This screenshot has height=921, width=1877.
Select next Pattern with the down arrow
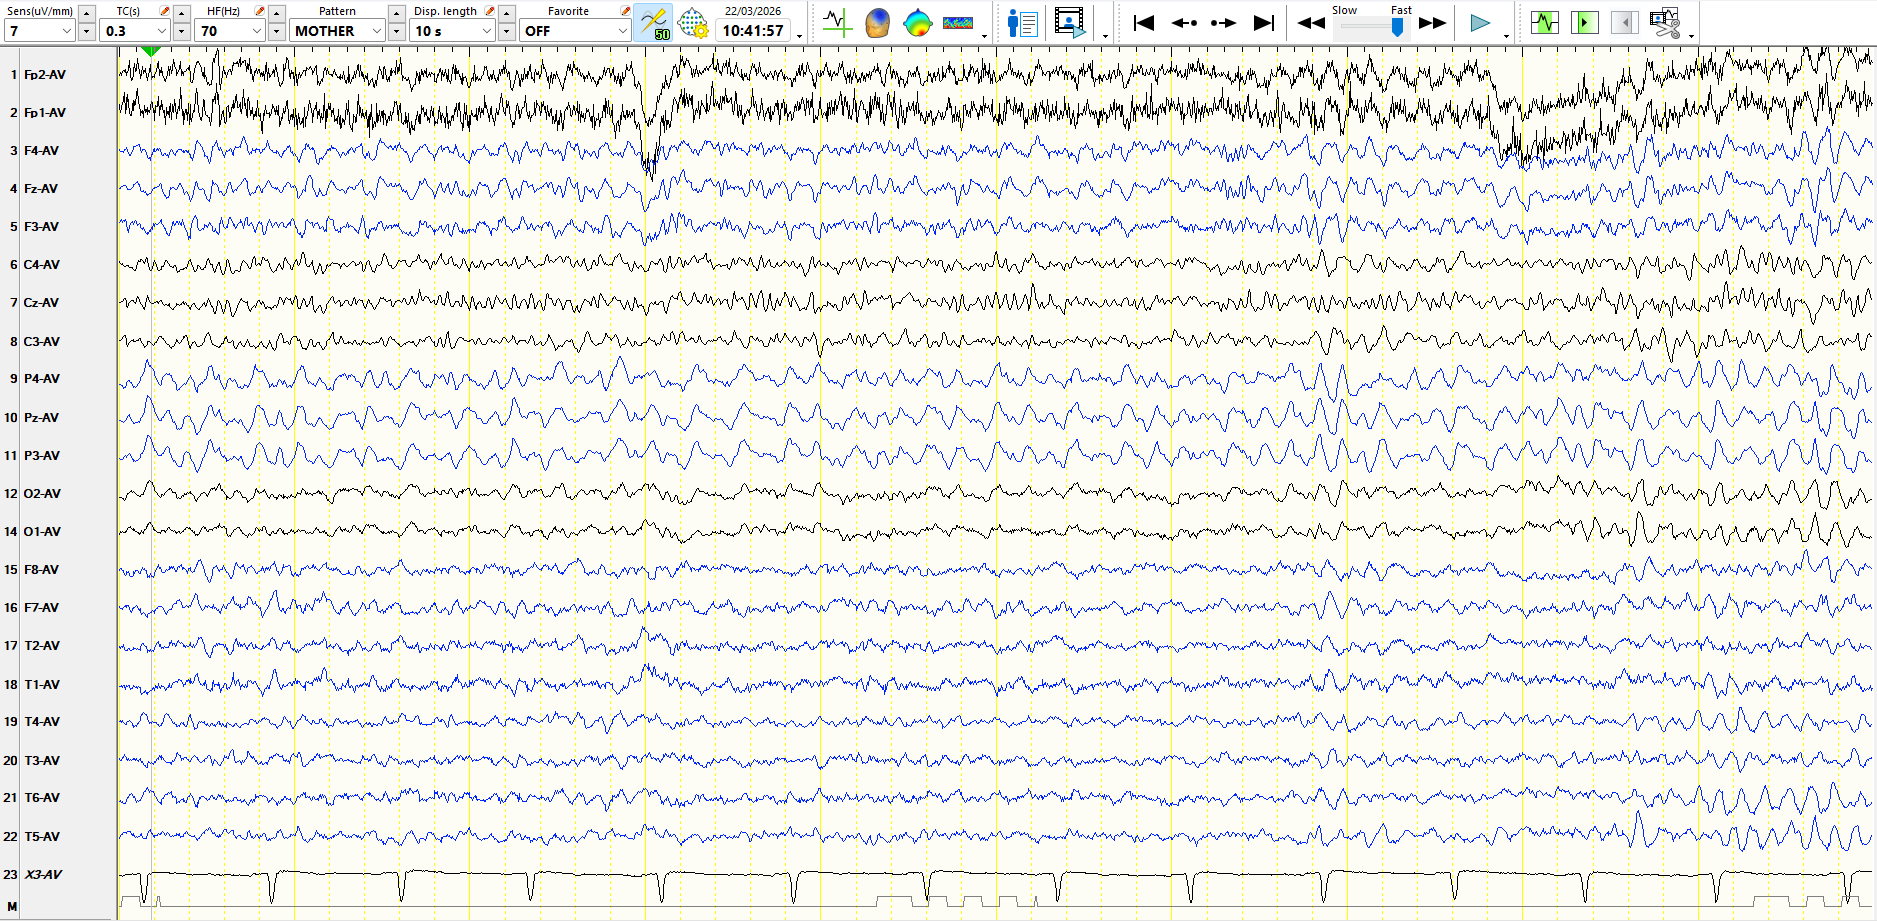397,32
